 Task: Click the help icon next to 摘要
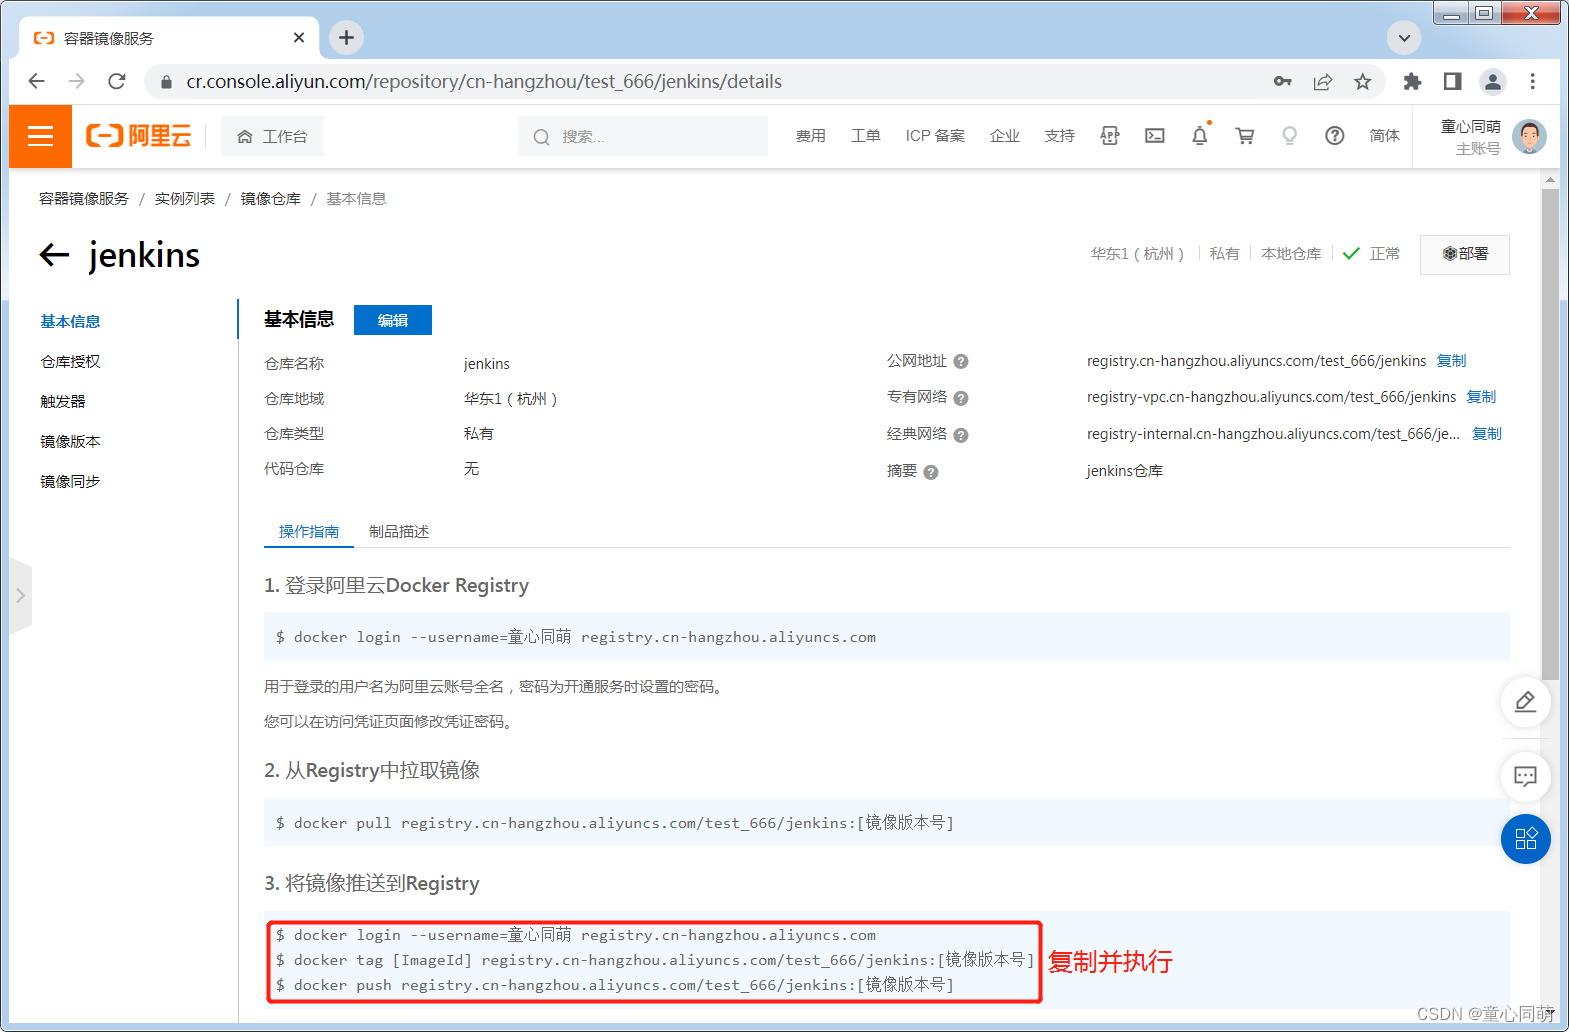(x=931, y=472)
